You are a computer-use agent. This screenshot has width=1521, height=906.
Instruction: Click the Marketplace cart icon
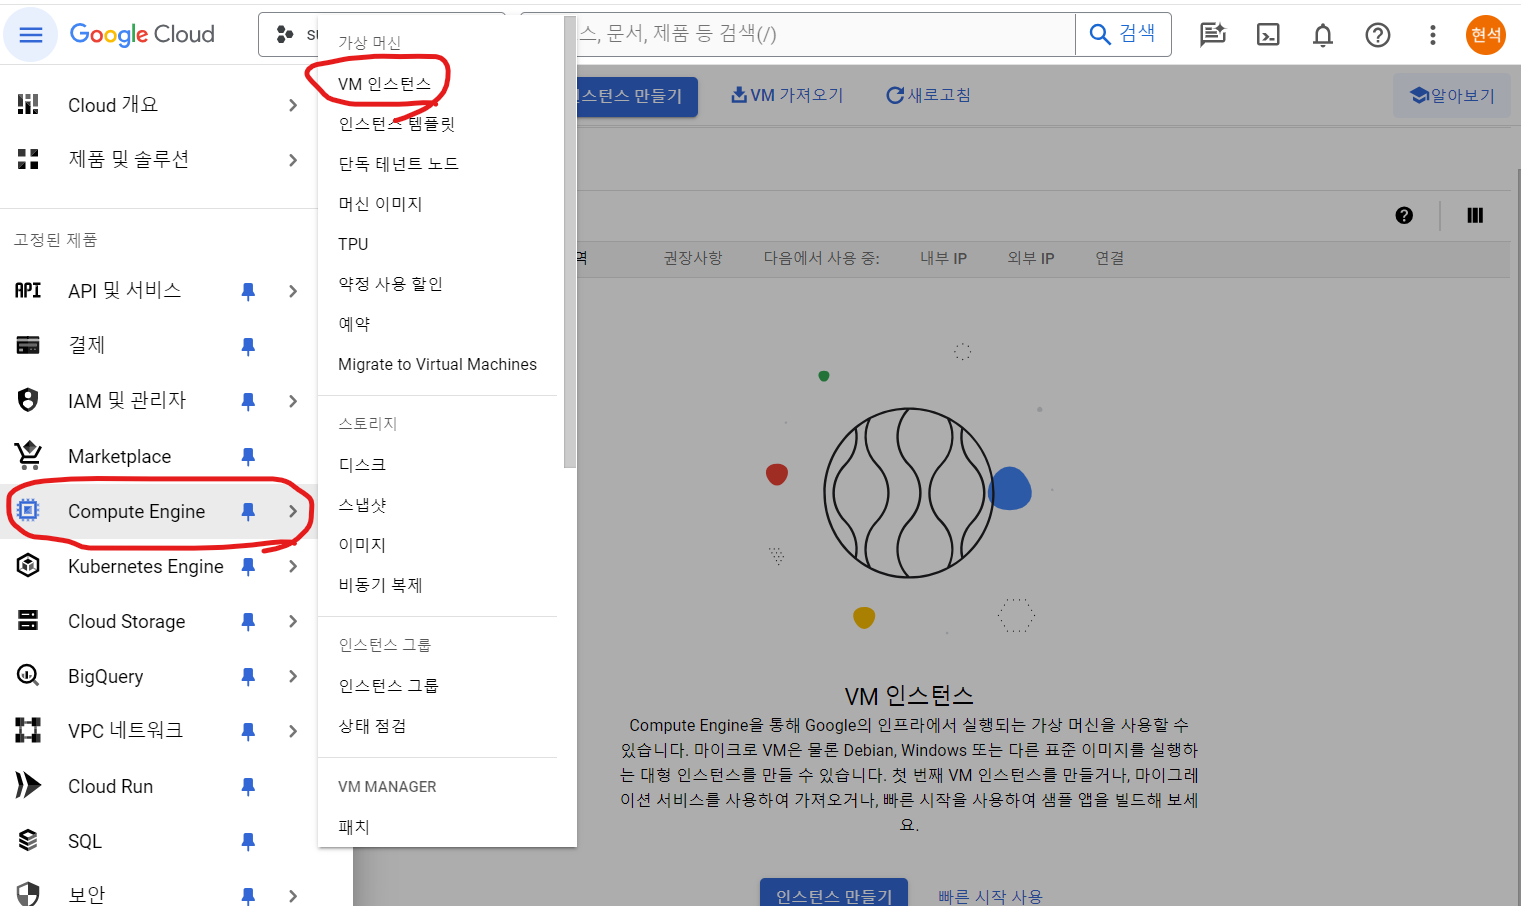pyautogui.click(x=28, y=455)
